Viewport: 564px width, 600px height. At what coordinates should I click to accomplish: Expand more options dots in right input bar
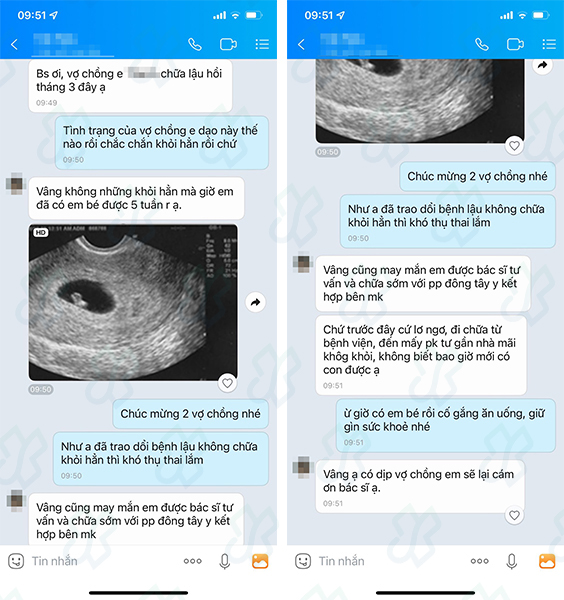[x=479, y=561]
